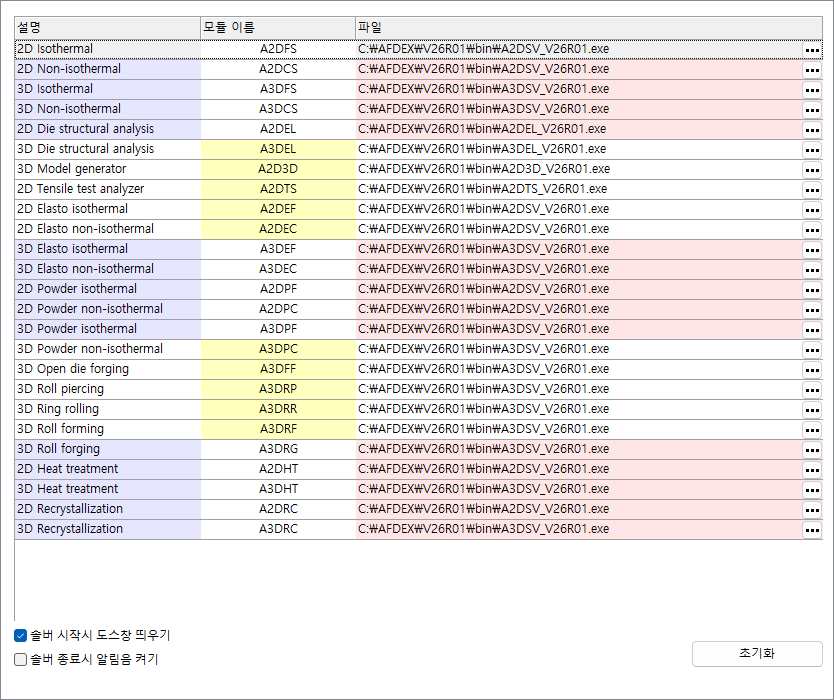Uncheck 솔버 시작시 도스창 띄우기 checkbox
Viewport: 834px width, 700px height.
click(20, 635)
